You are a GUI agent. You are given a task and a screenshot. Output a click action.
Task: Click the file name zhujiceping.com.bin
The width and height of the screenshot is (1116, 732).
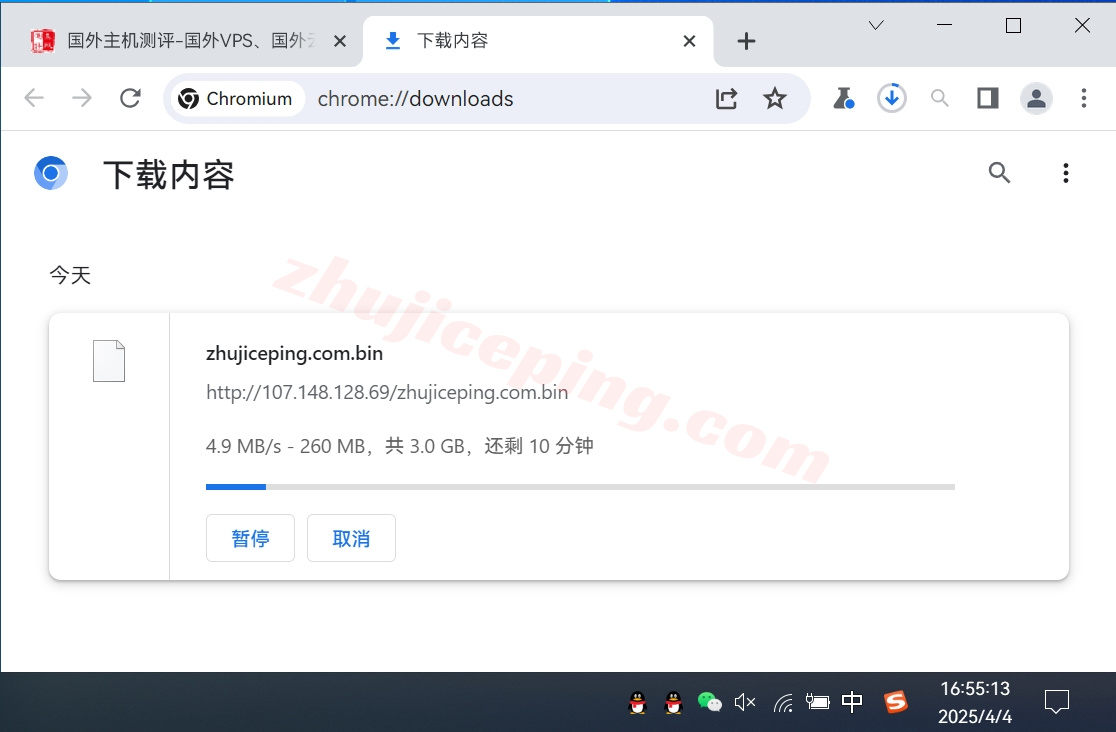(295, 353)
